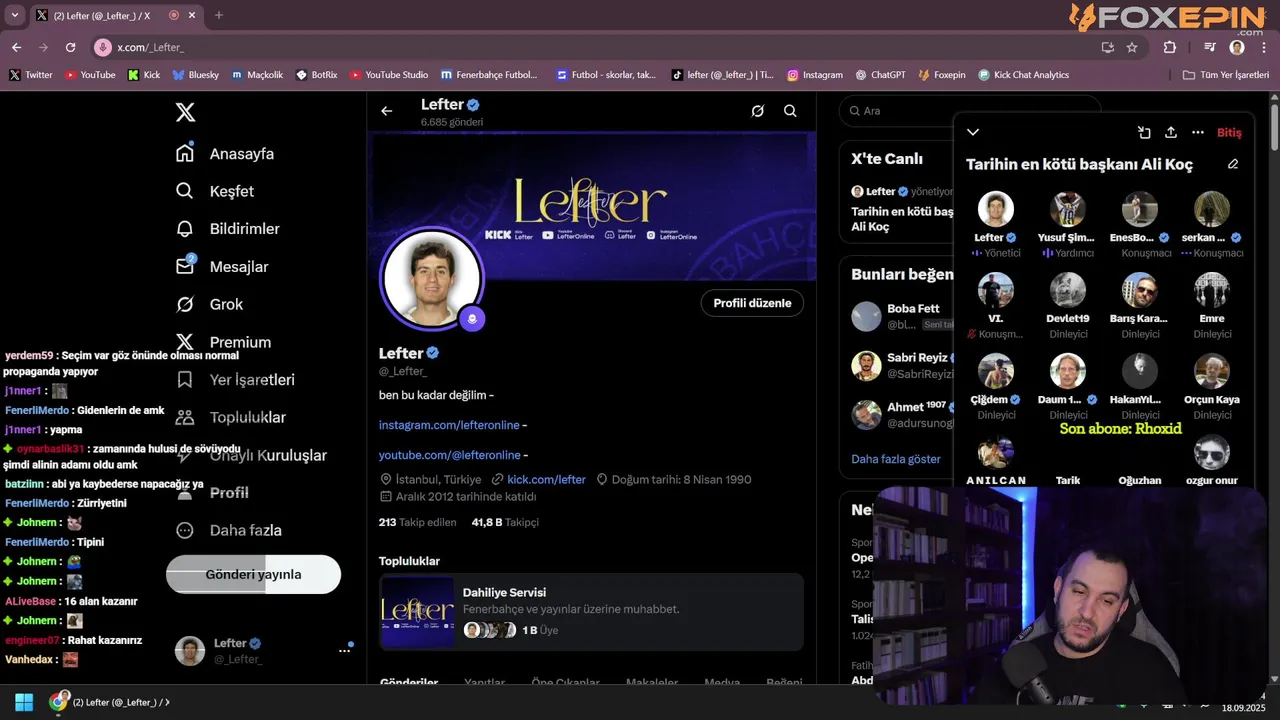This screenshot has width=1280, height=720.
Task: Open Daha fazla more menu
Action: click(x=228, y=530)
